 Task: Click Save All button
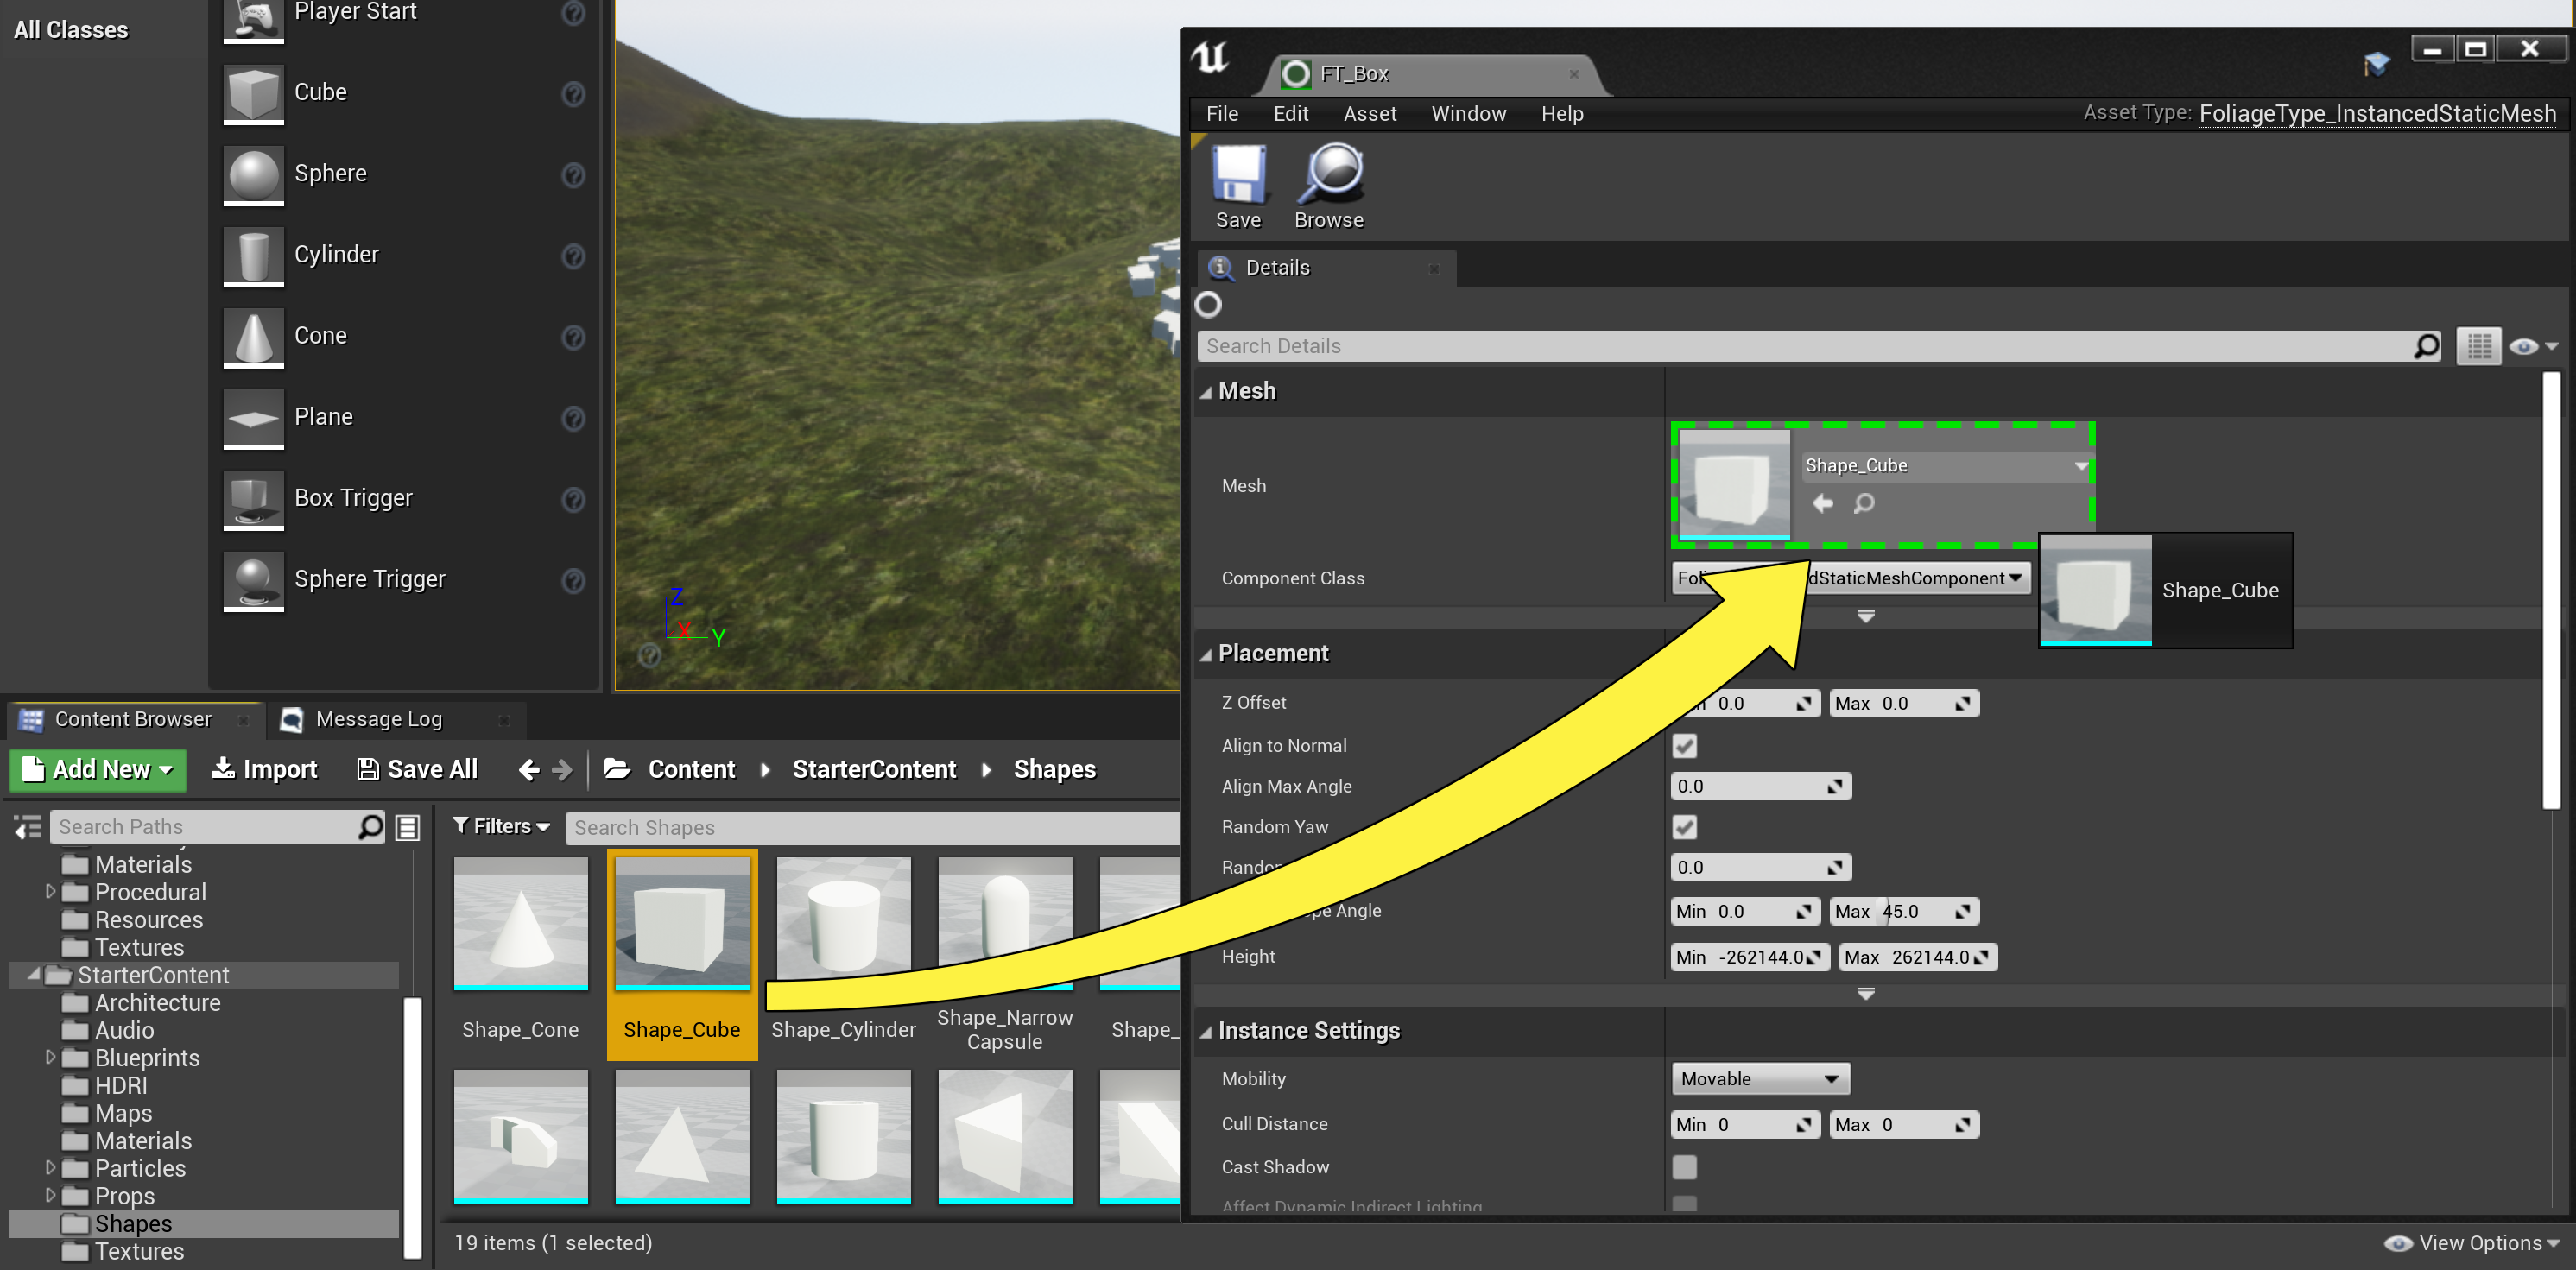tap(418, 769)
